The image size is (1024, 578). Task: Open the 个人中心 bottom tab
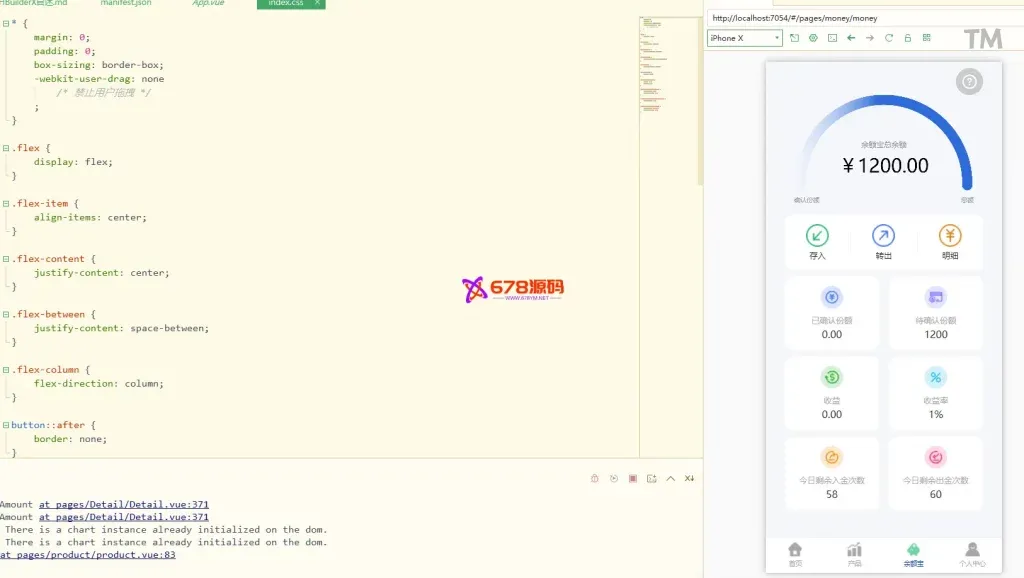971,554
